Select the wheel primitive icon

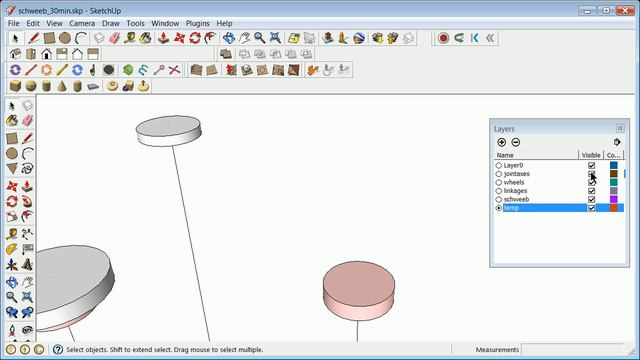(112, 86)
